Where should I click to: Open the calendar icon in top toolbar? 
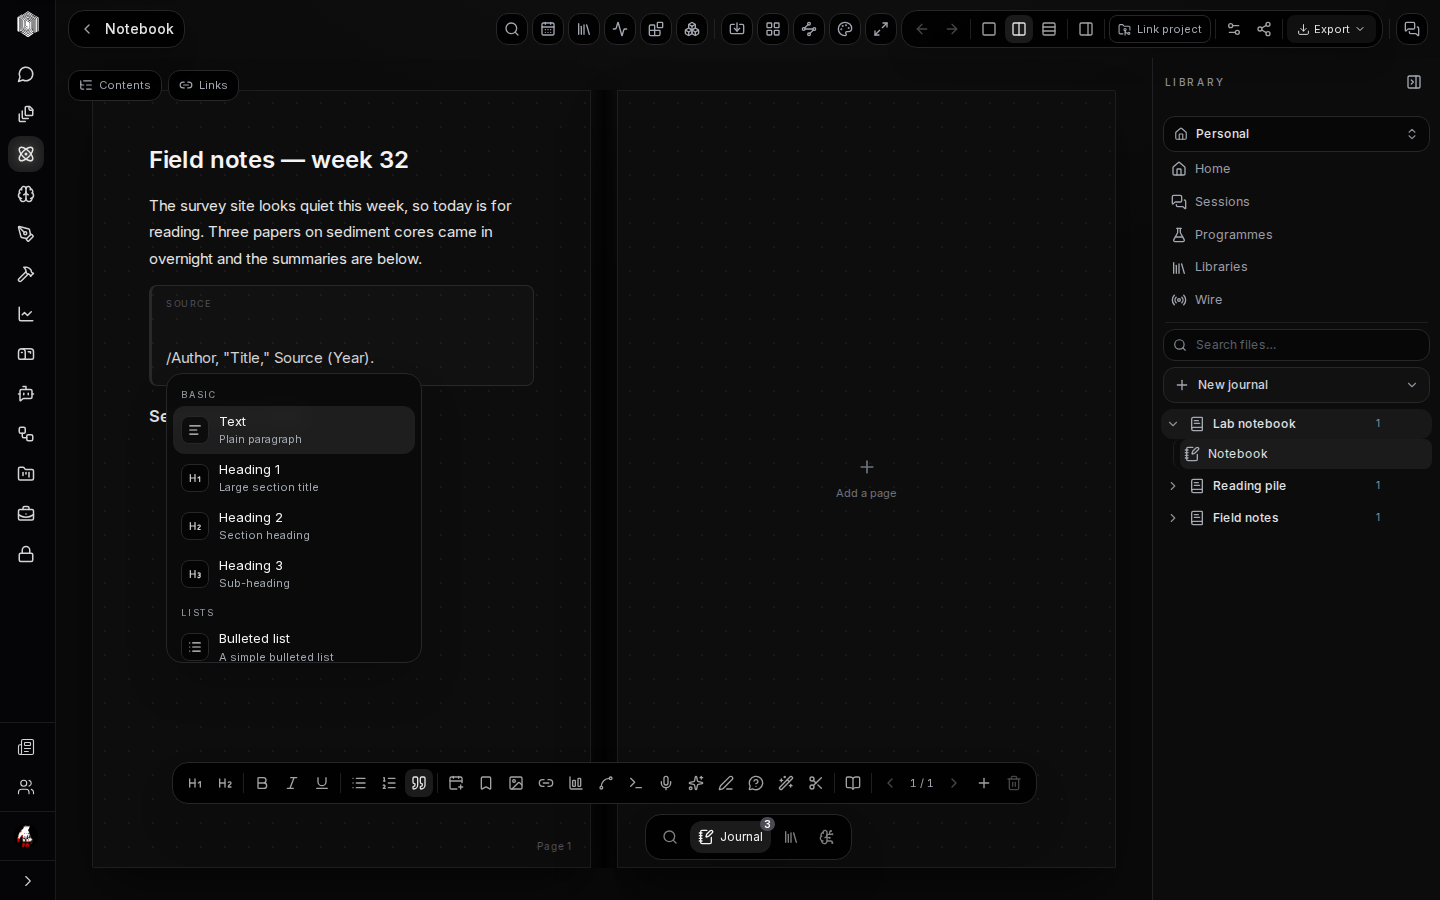(x=548, y=29)
